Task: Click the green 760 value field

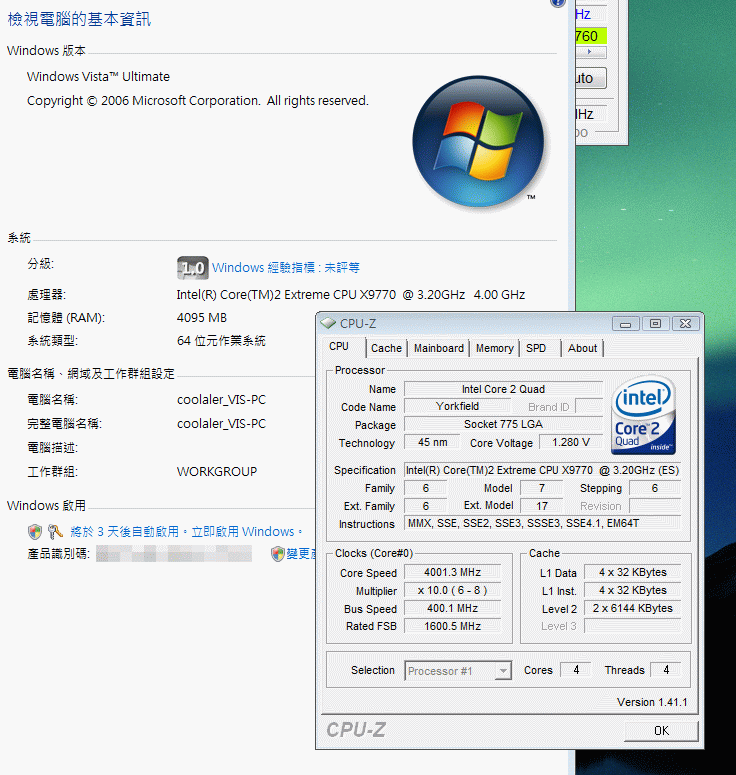Action: click(591, 36)
